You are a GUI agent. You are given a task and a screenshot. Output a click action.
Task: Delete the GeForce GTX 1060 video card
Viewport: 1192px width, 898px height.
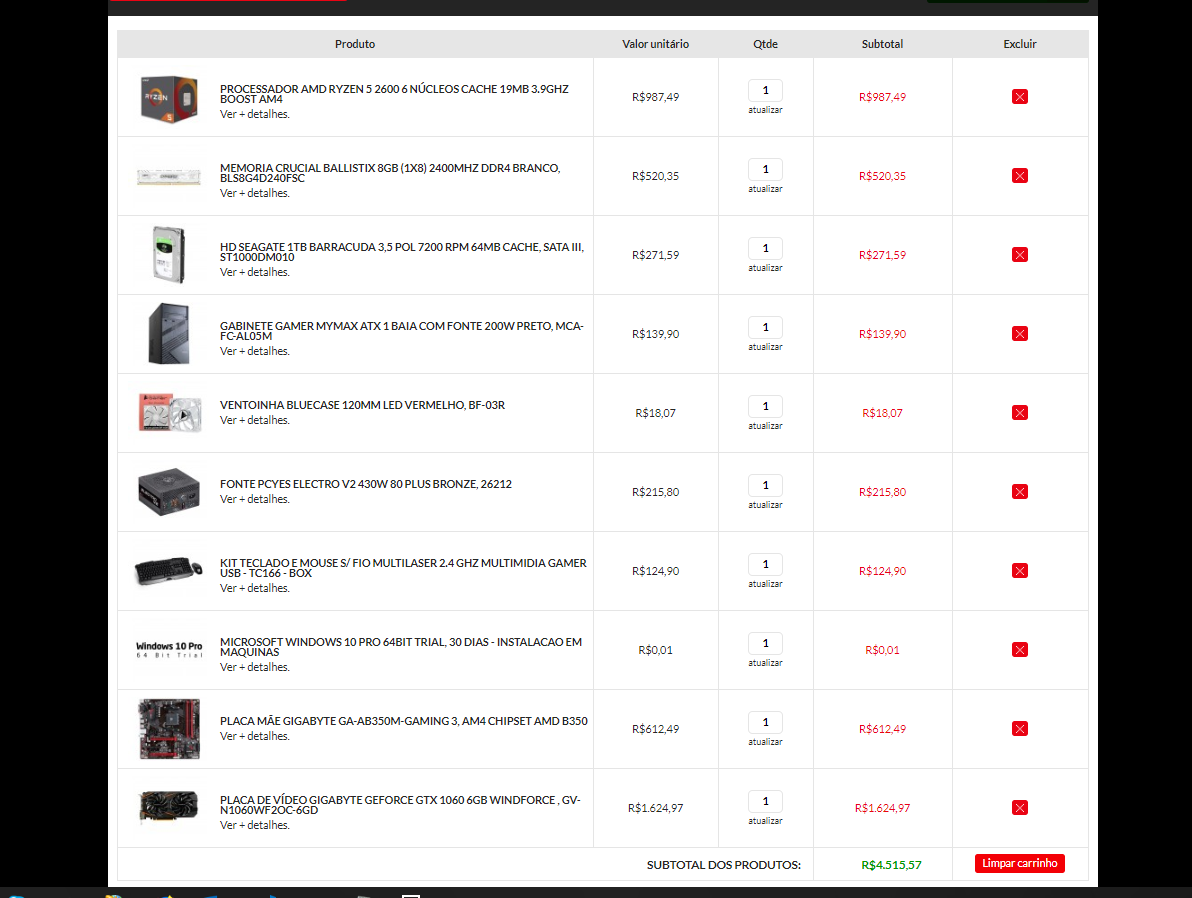(x=1019, y=808)
